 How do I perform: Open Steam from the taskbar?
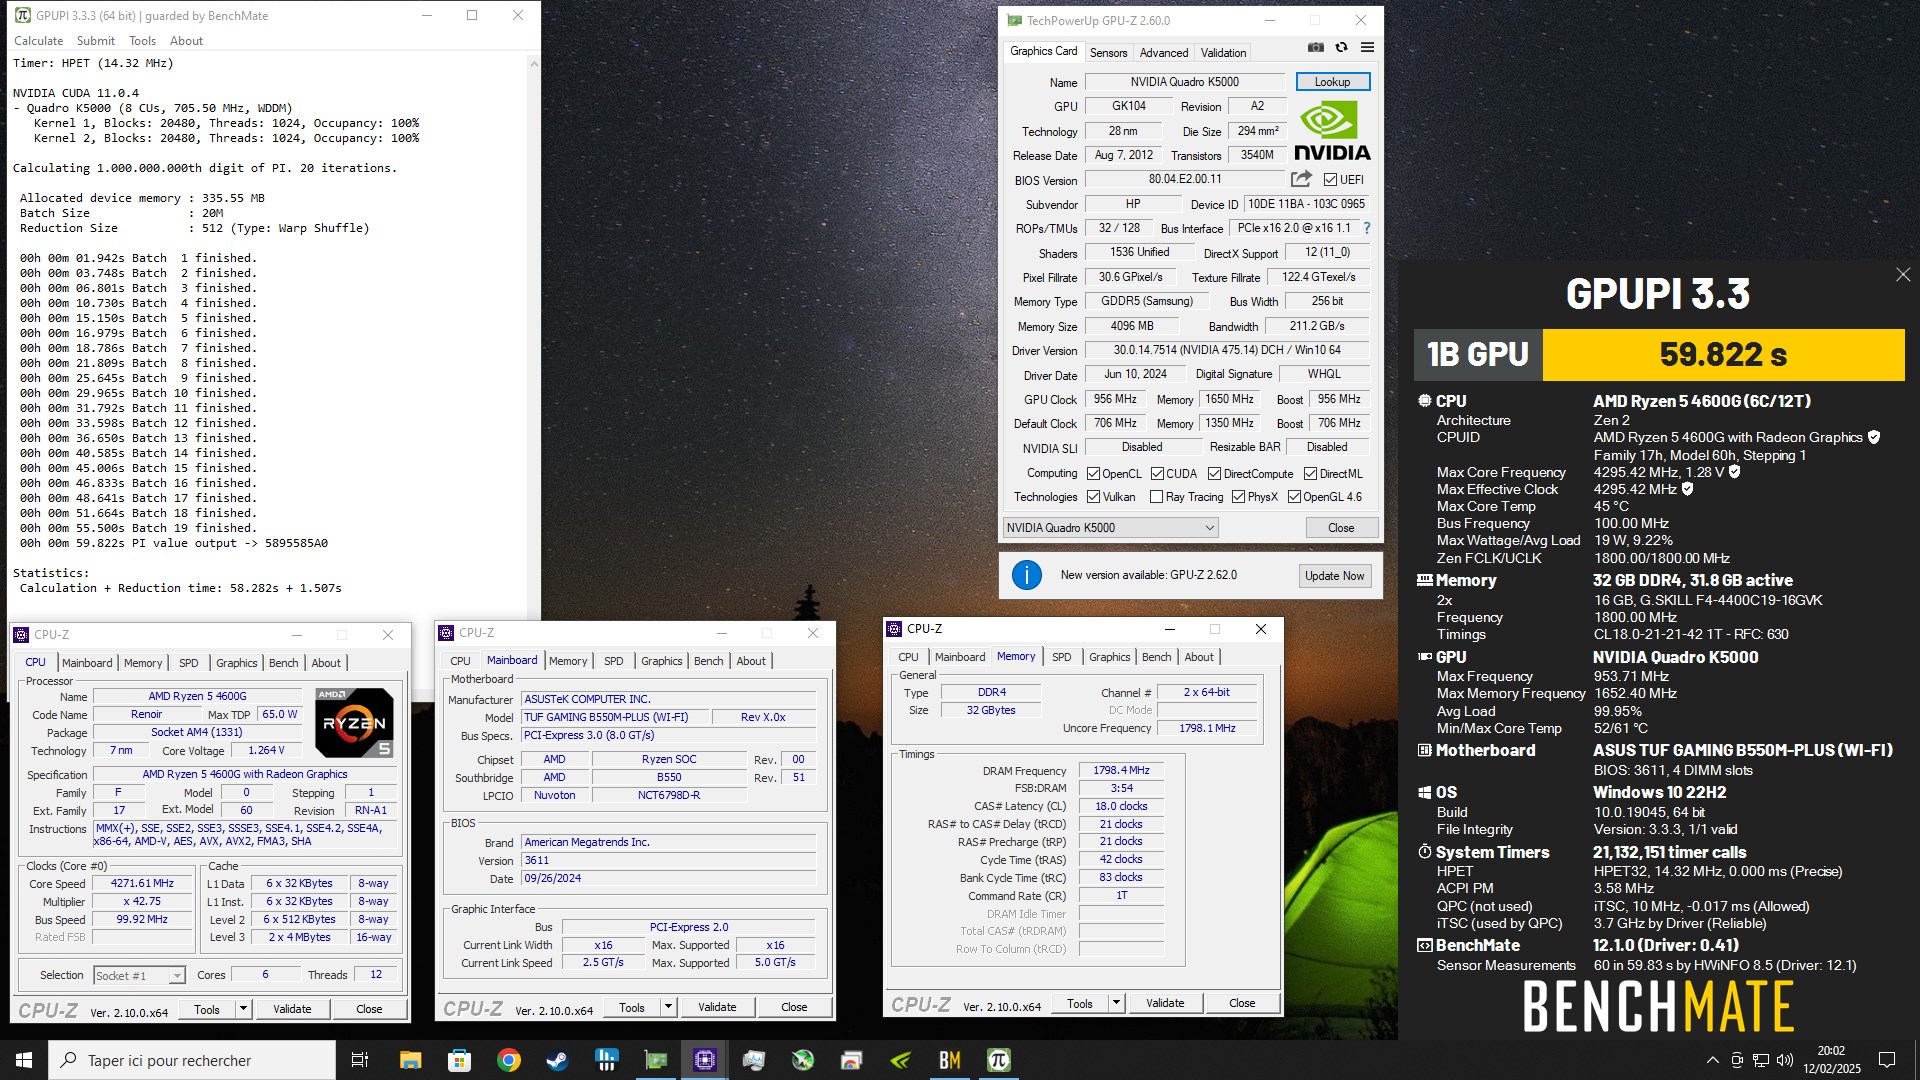coord(557,1060)
